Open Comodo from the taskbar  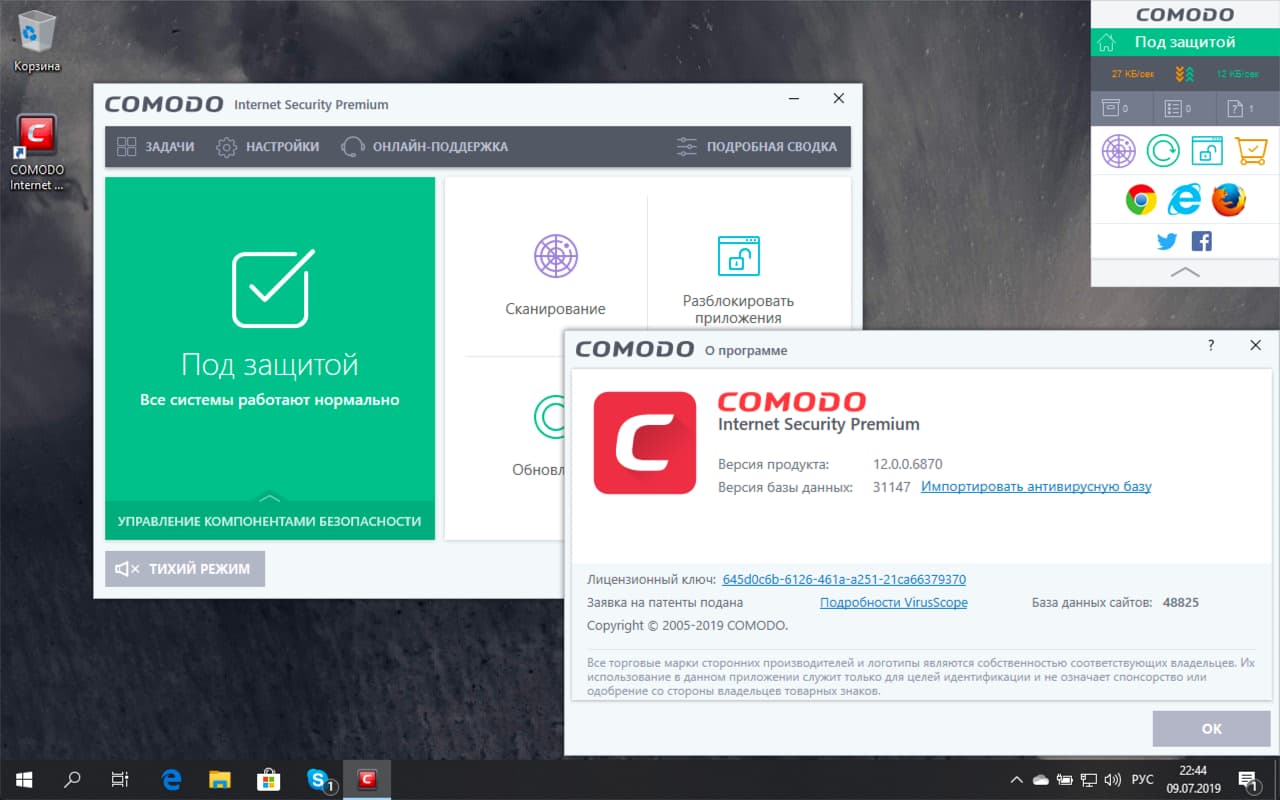pos(366,779)
